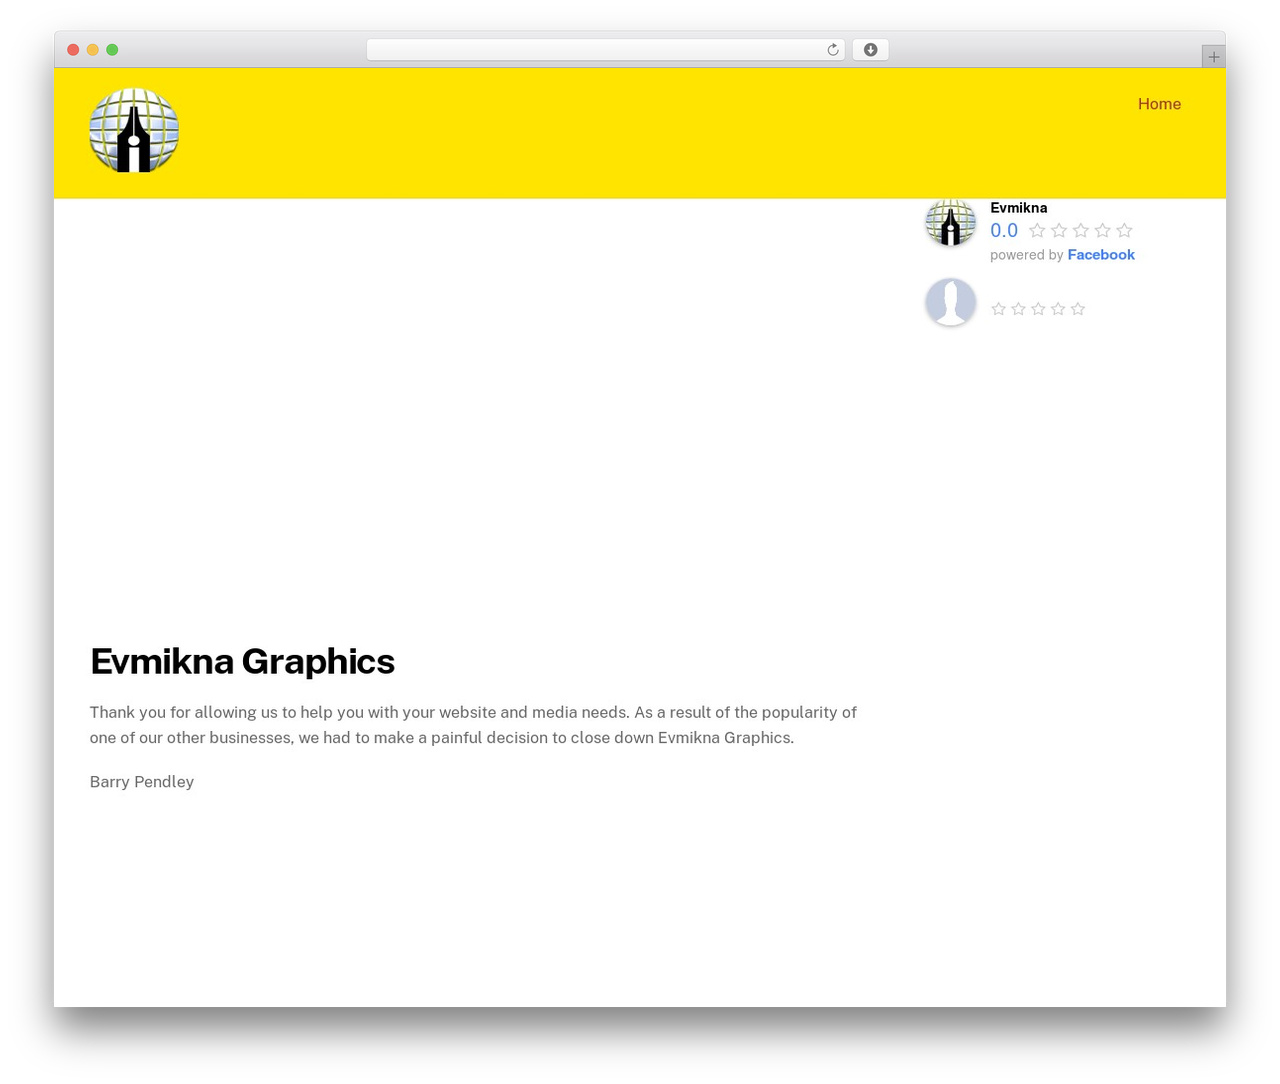Click the browser address bar field

pyautogui.click(x=605, y=50)
